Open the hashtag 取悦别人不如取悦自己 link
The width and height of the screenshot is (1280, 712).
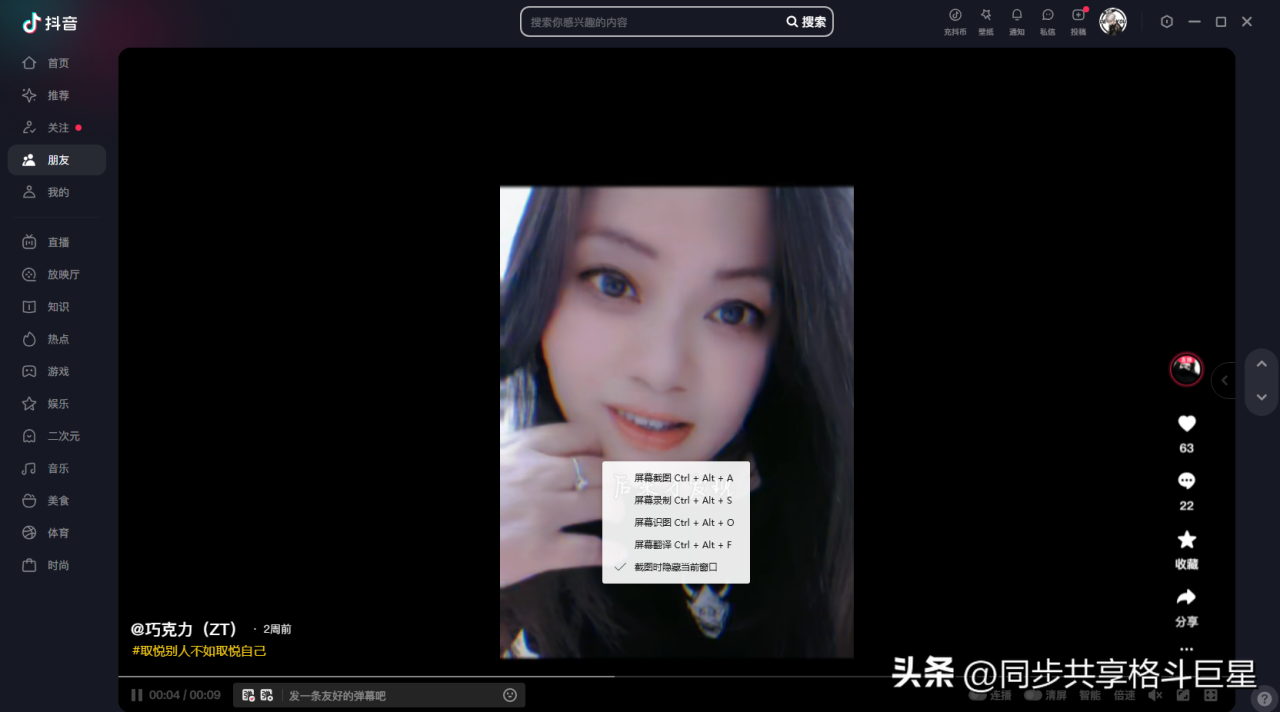pyautogui.click(x=197, y=650)
